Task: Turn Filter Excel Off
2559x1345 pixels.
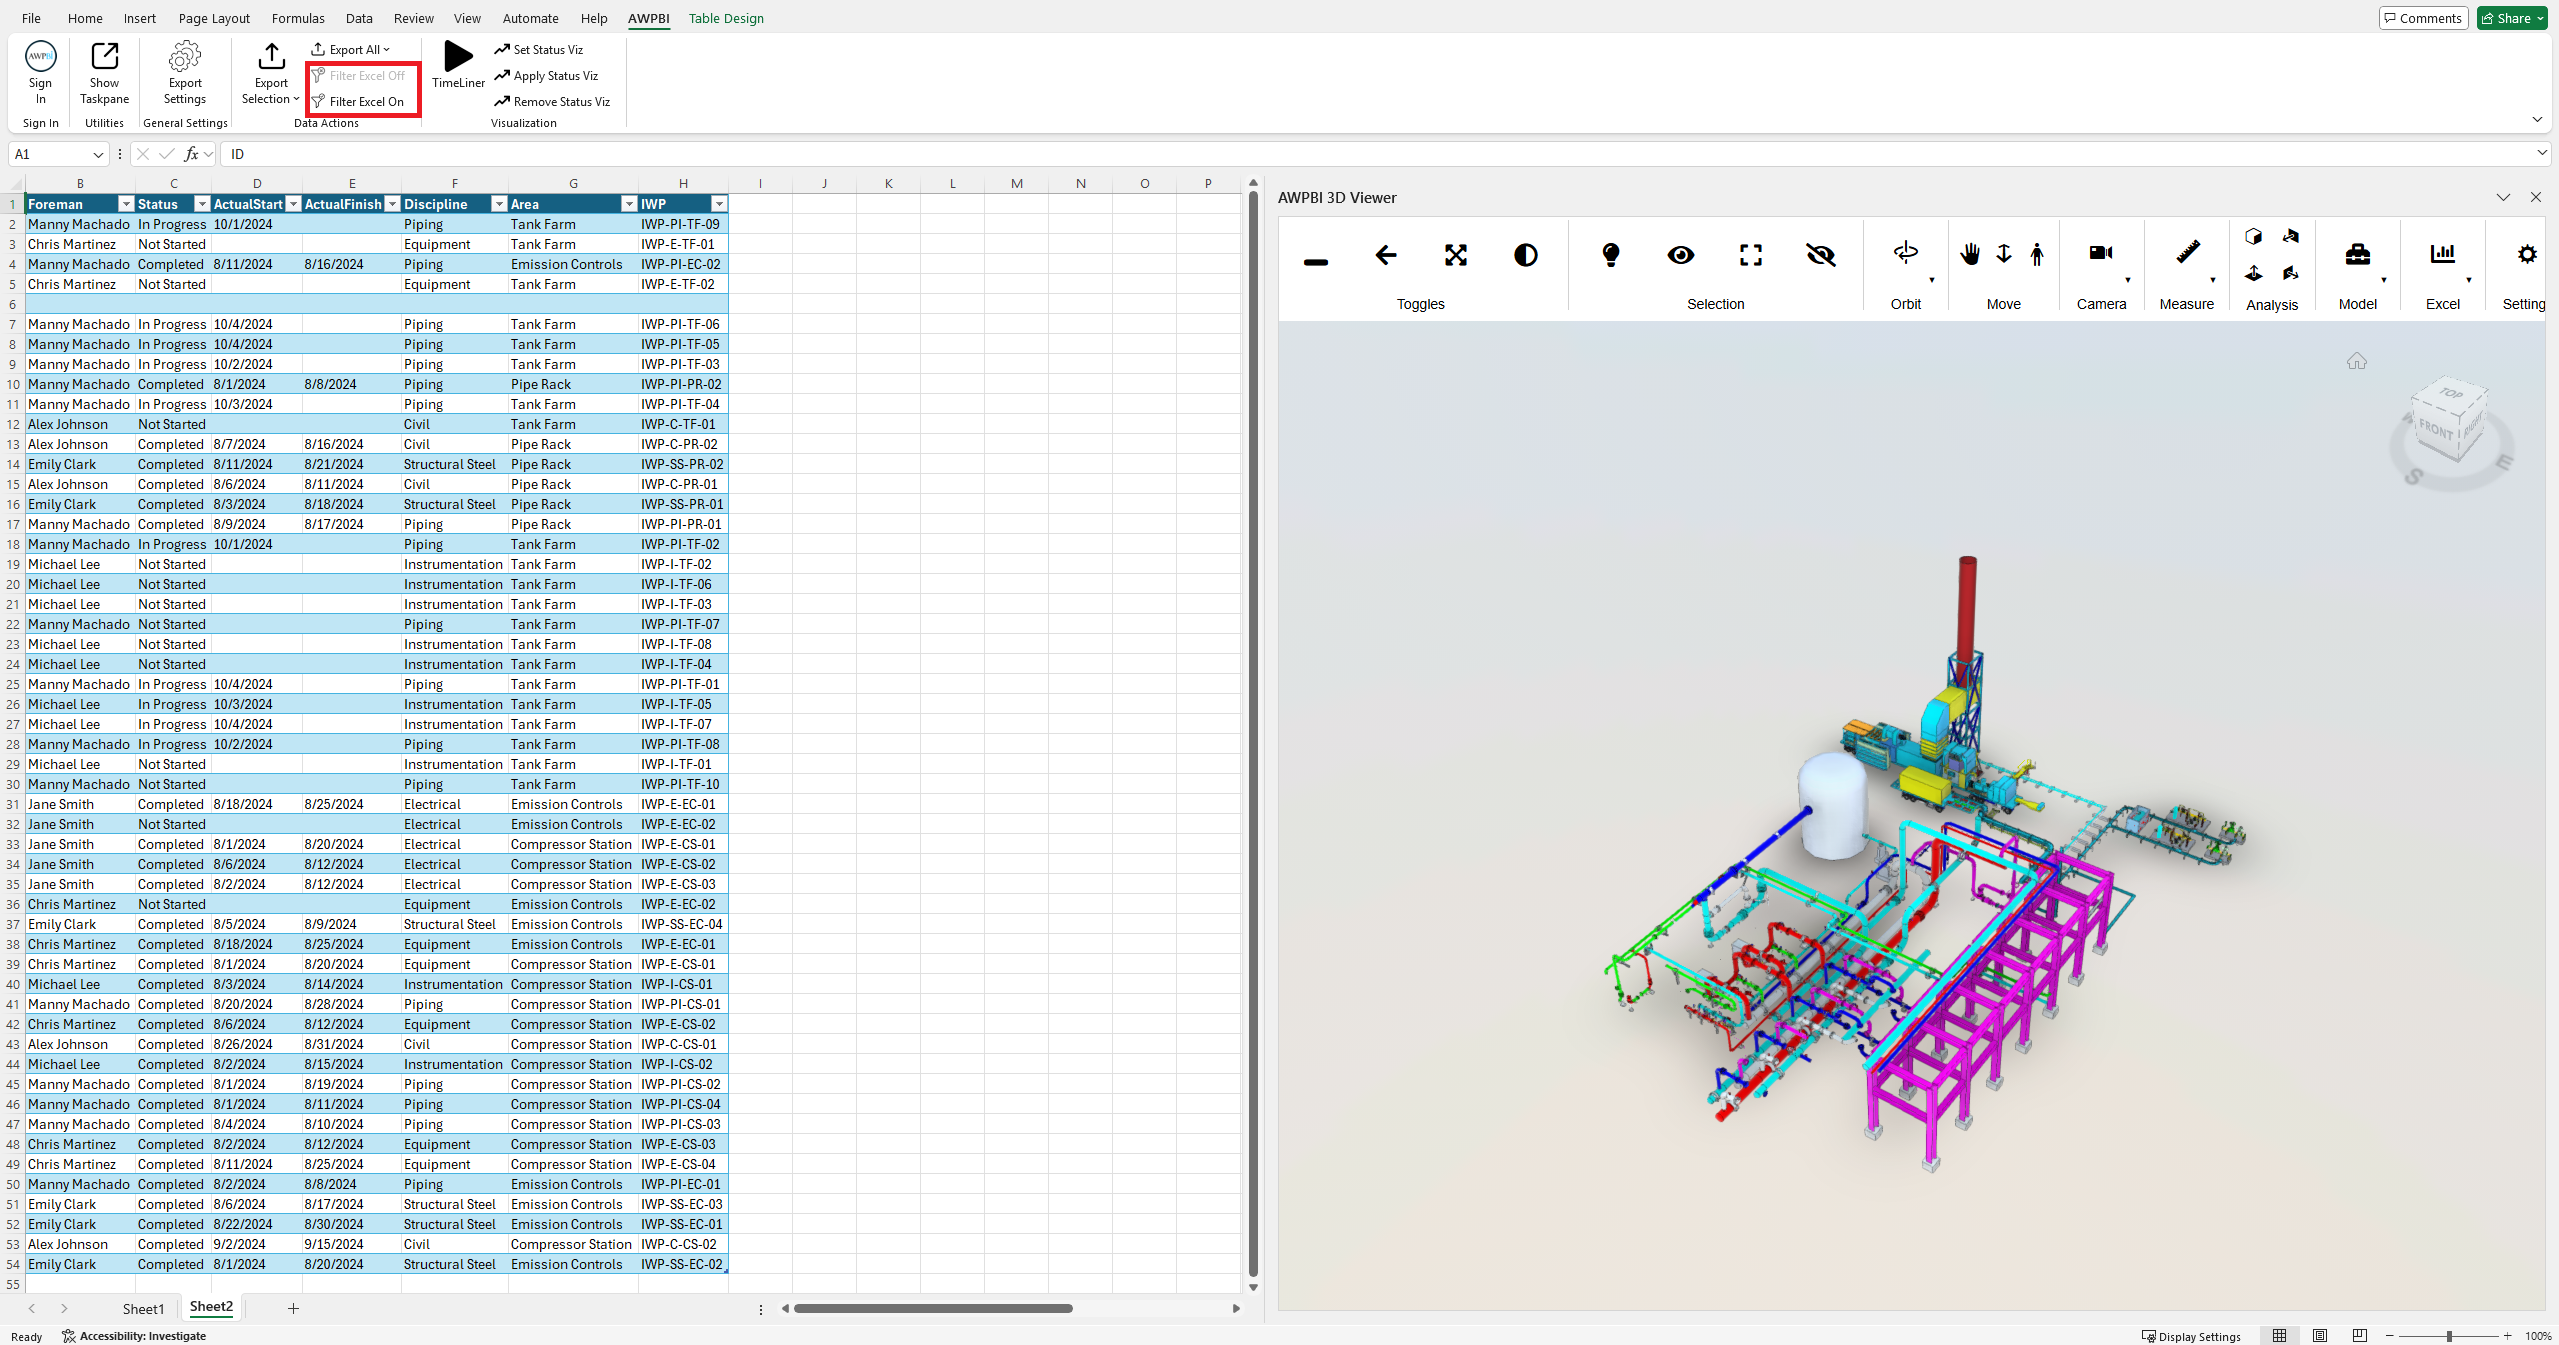Action: click(358, 76)
